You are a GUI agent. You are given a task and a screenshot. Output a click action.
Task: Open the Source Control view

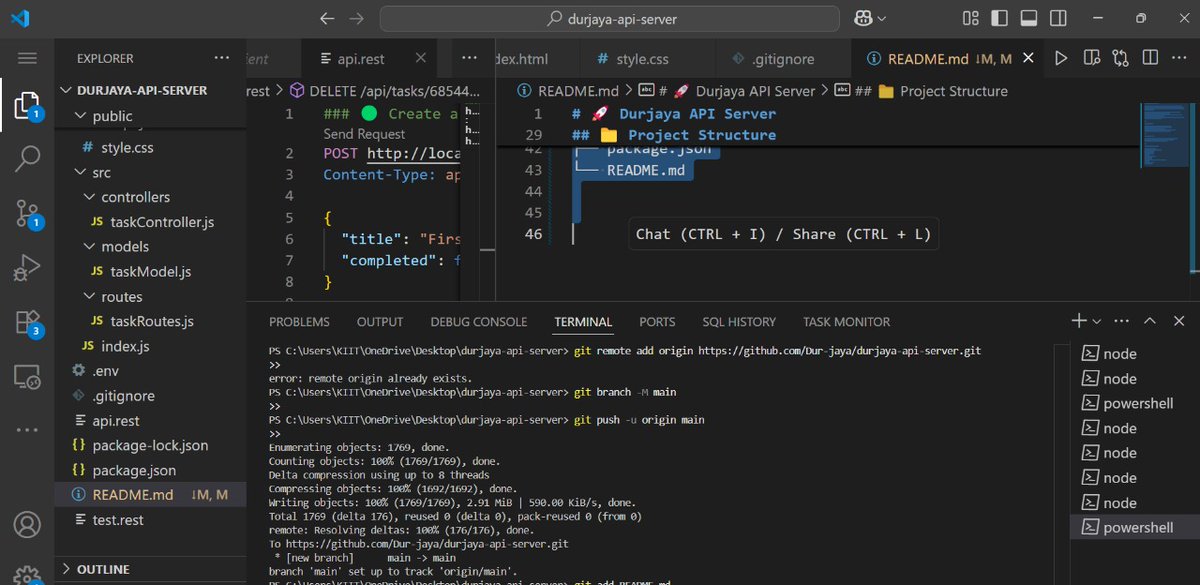pos(27,212)
